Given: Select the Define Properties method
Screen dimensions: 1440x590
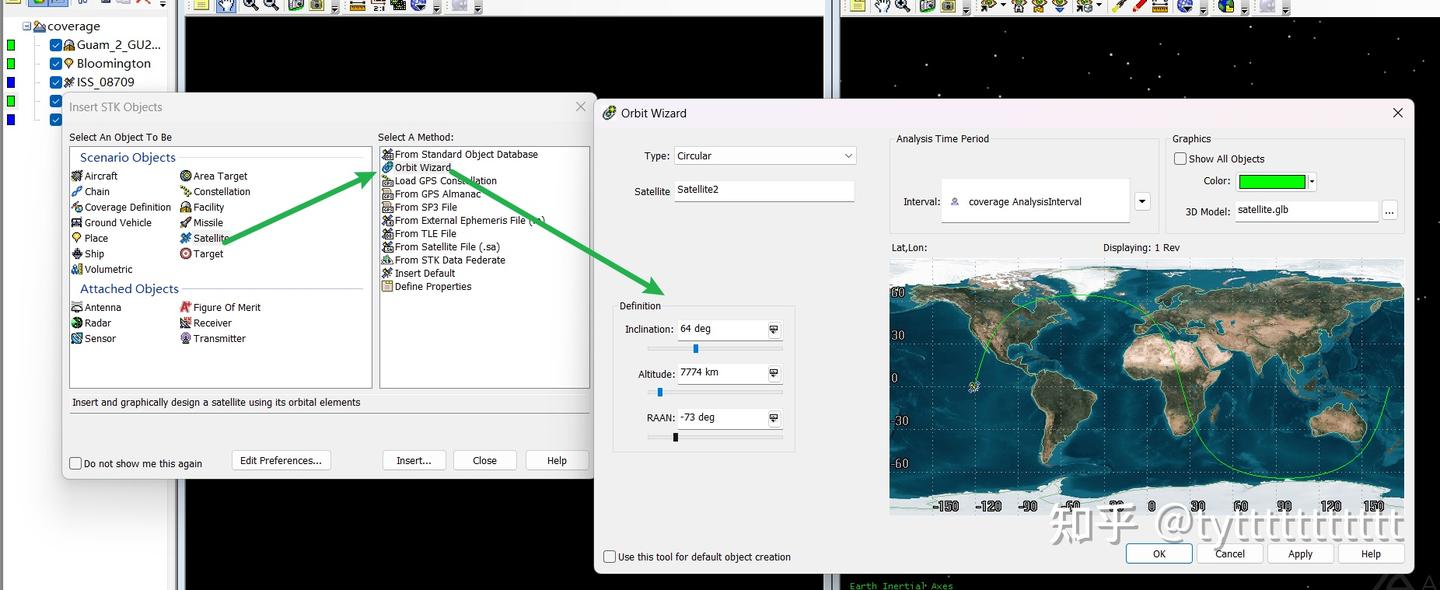Looking at the screenshot, I should pyautogui.click(x=426, y=287).
